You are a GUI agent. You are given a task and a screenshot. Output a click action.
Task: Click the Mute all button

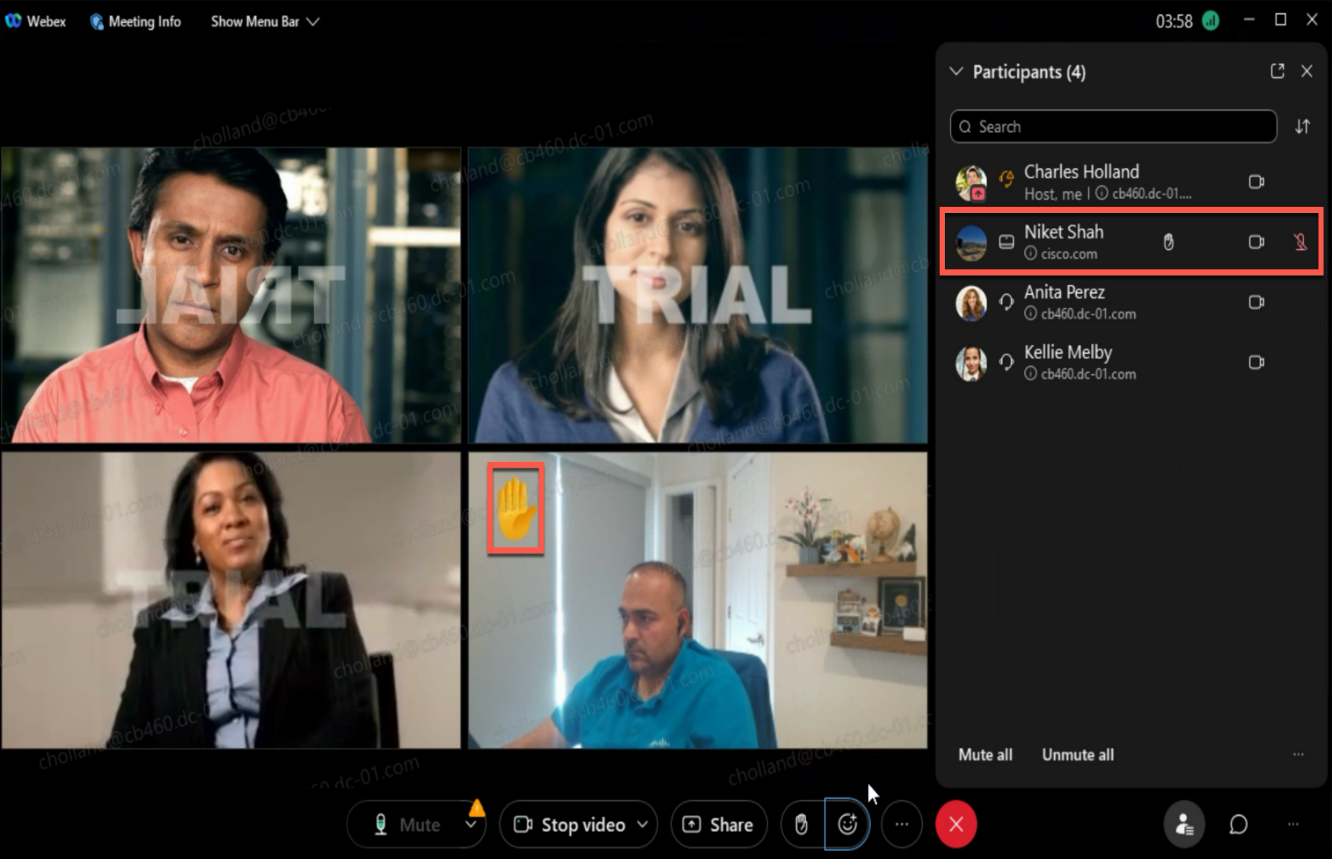coord(985,755)
